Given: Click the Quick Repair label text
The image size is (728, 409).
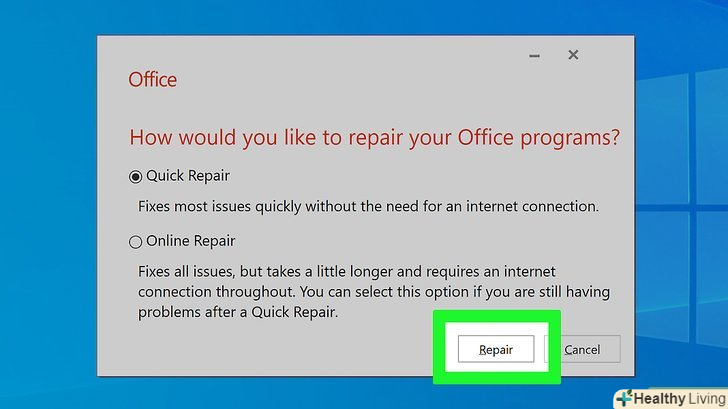Looking at the screenshot, I should click(x=188, y=176).
